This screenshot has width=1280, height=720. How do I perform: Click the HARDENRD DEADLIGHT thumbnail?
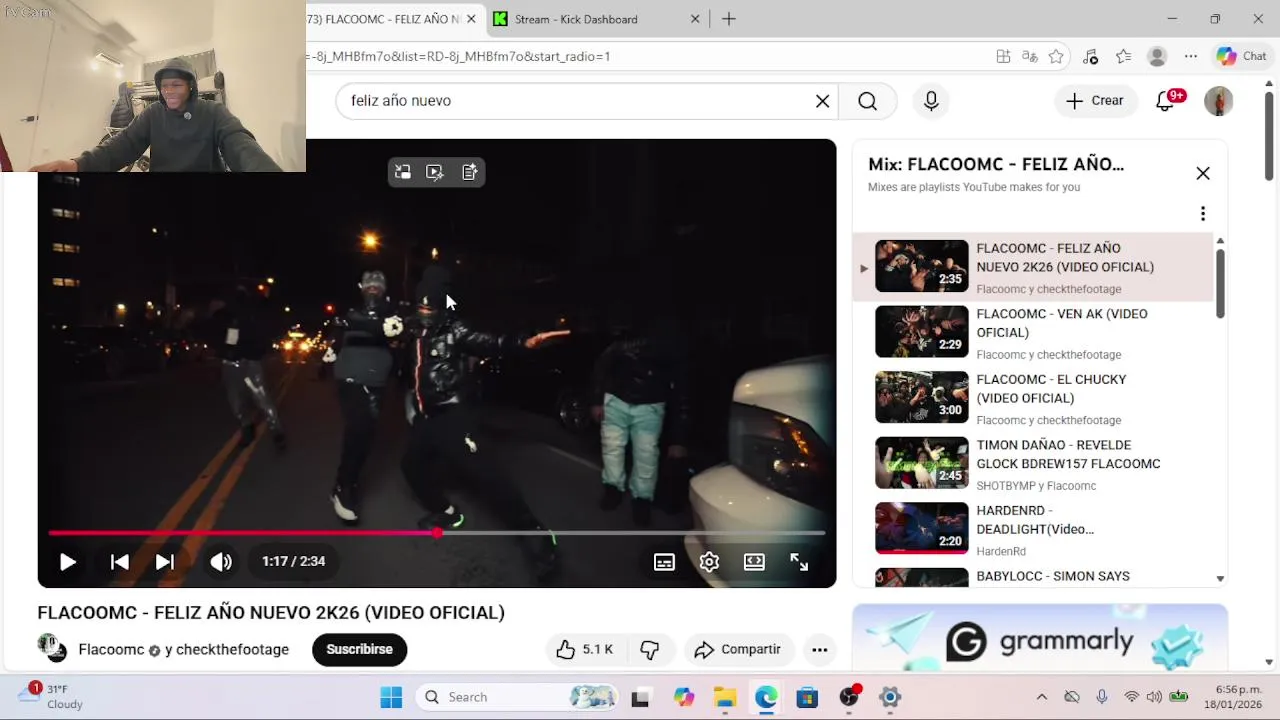pos(922,528)
